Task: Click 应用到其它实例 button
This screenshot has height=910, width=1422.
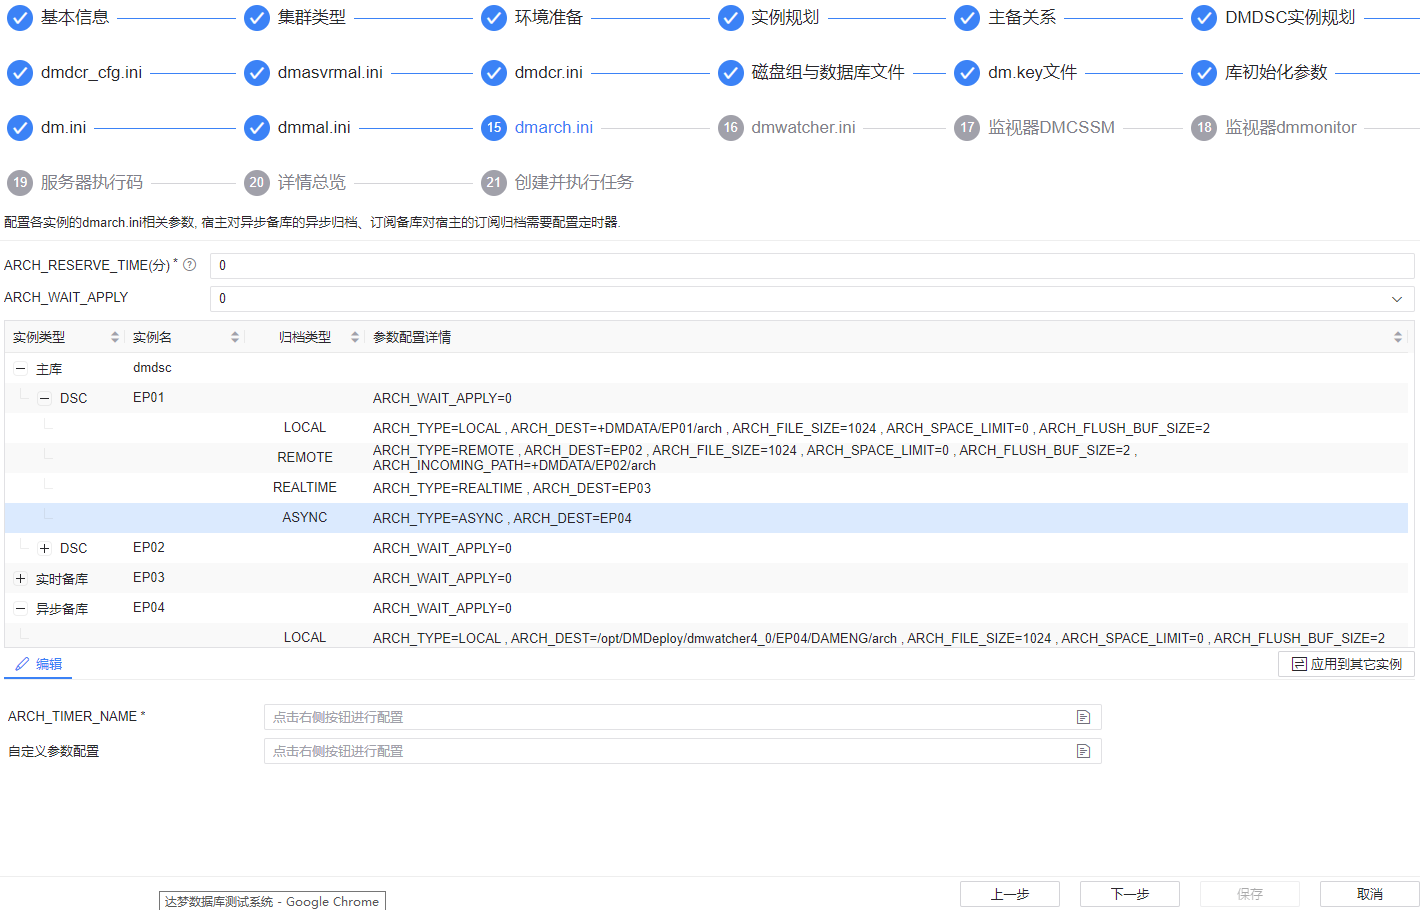Action: (1346, 664)
